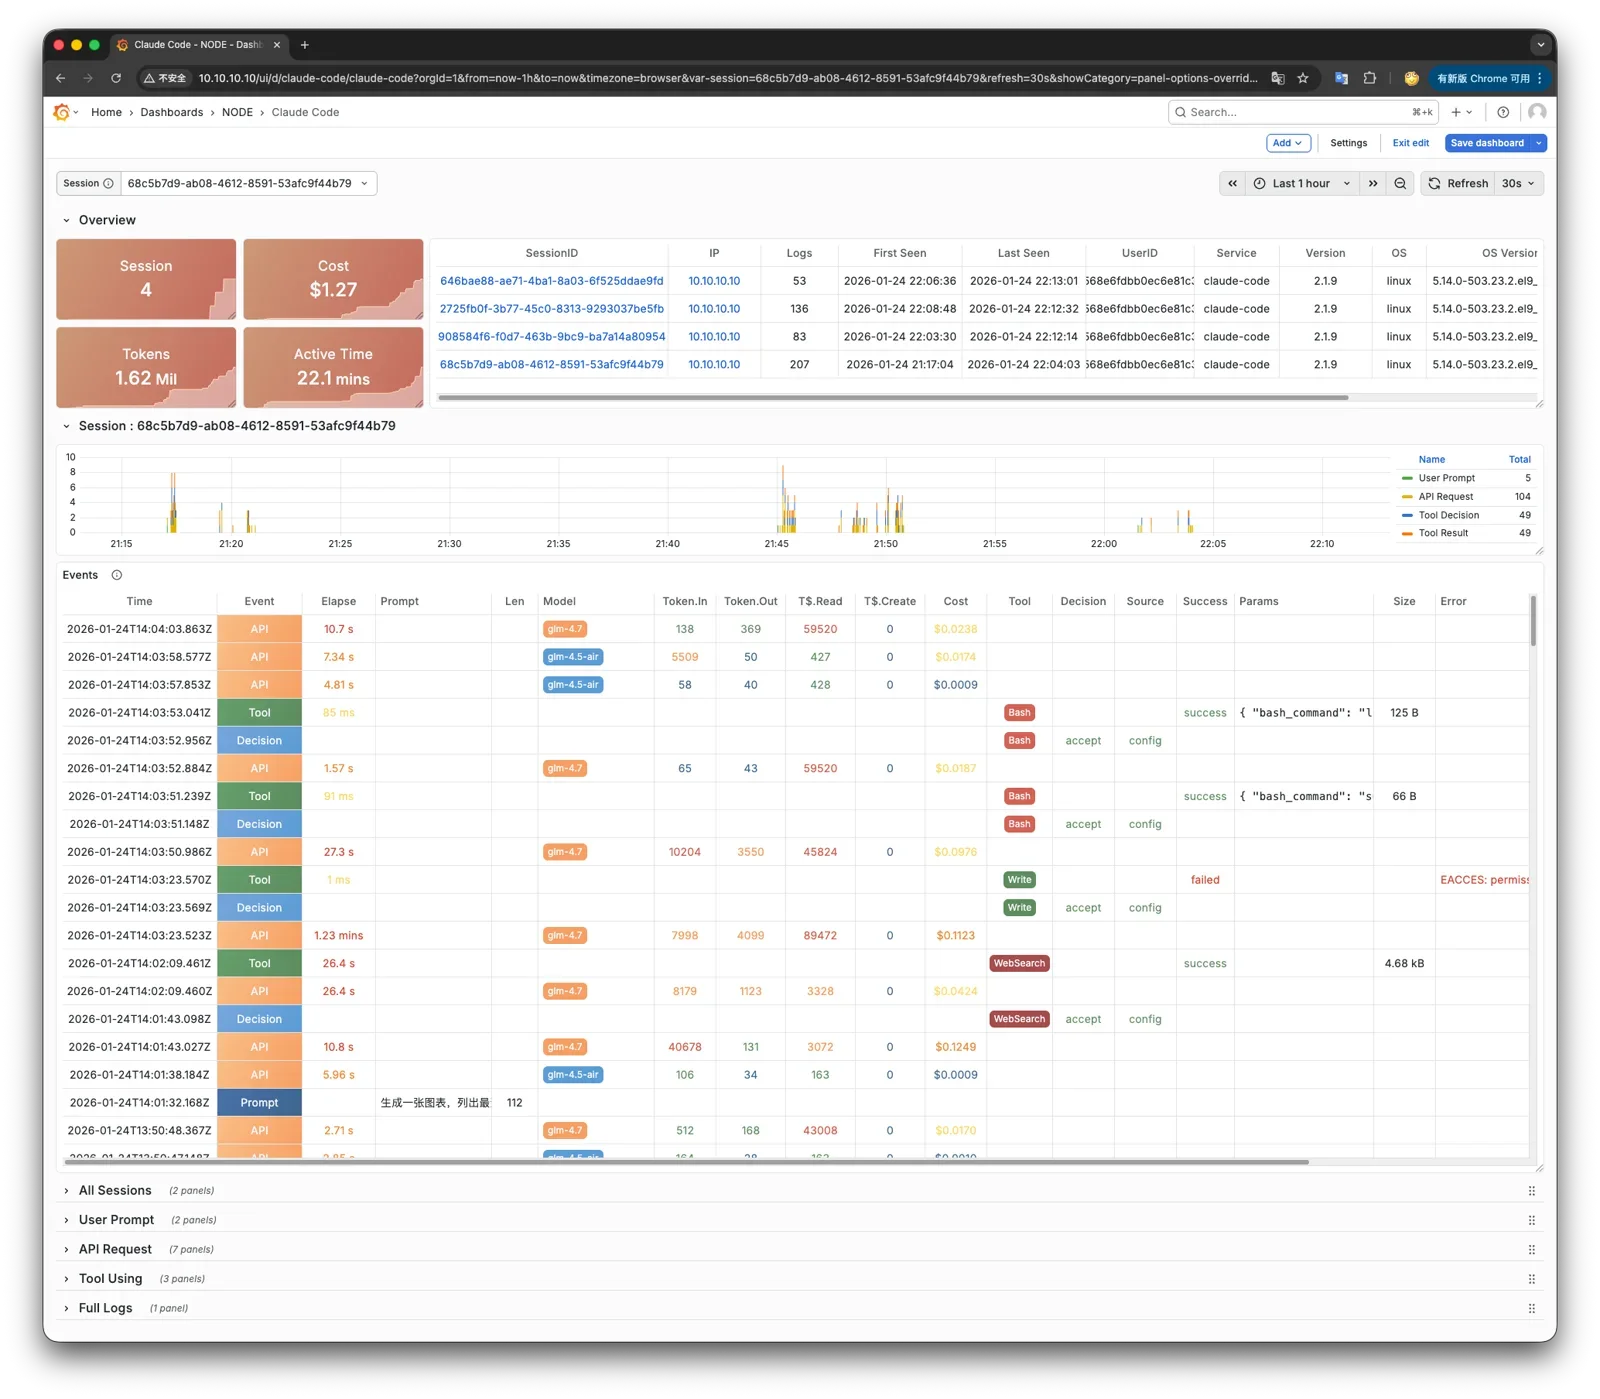Toggle User Prompt series in legend
The image size is (1600, 1399).
tap(1446, 478)
